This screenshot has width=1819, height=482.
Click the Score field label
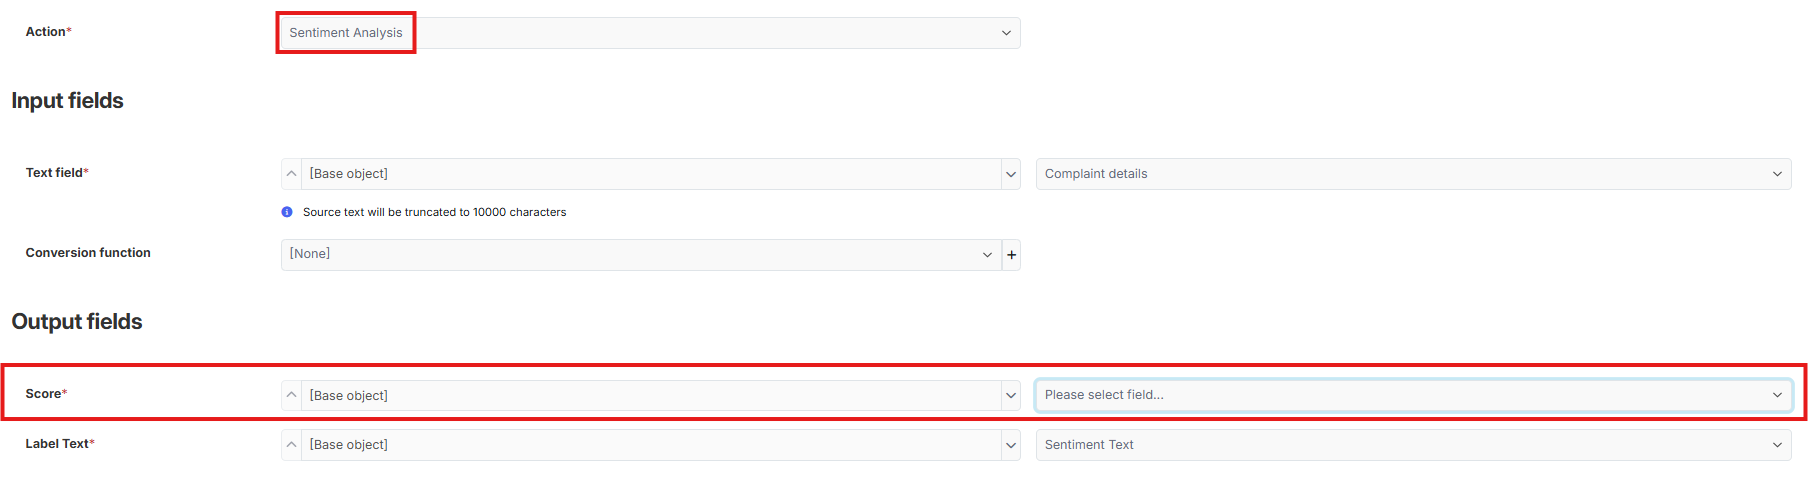(x=44, y=394)
